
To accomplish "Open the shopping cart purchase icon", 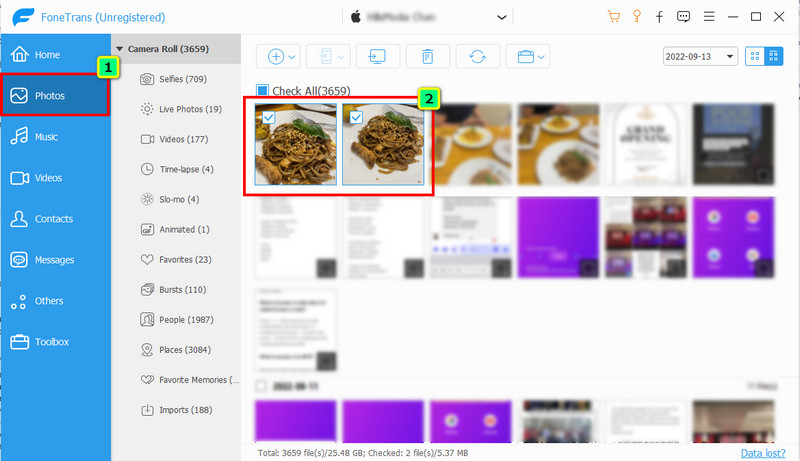I will coord(612,17).
